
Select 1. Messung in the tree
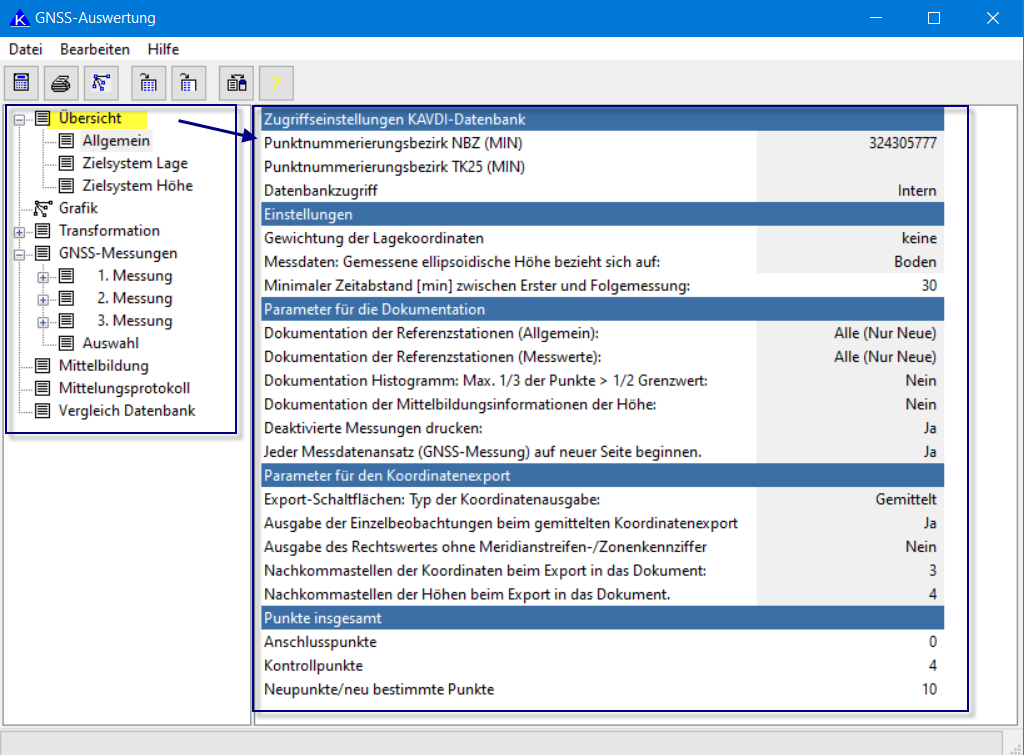(135, 276)
